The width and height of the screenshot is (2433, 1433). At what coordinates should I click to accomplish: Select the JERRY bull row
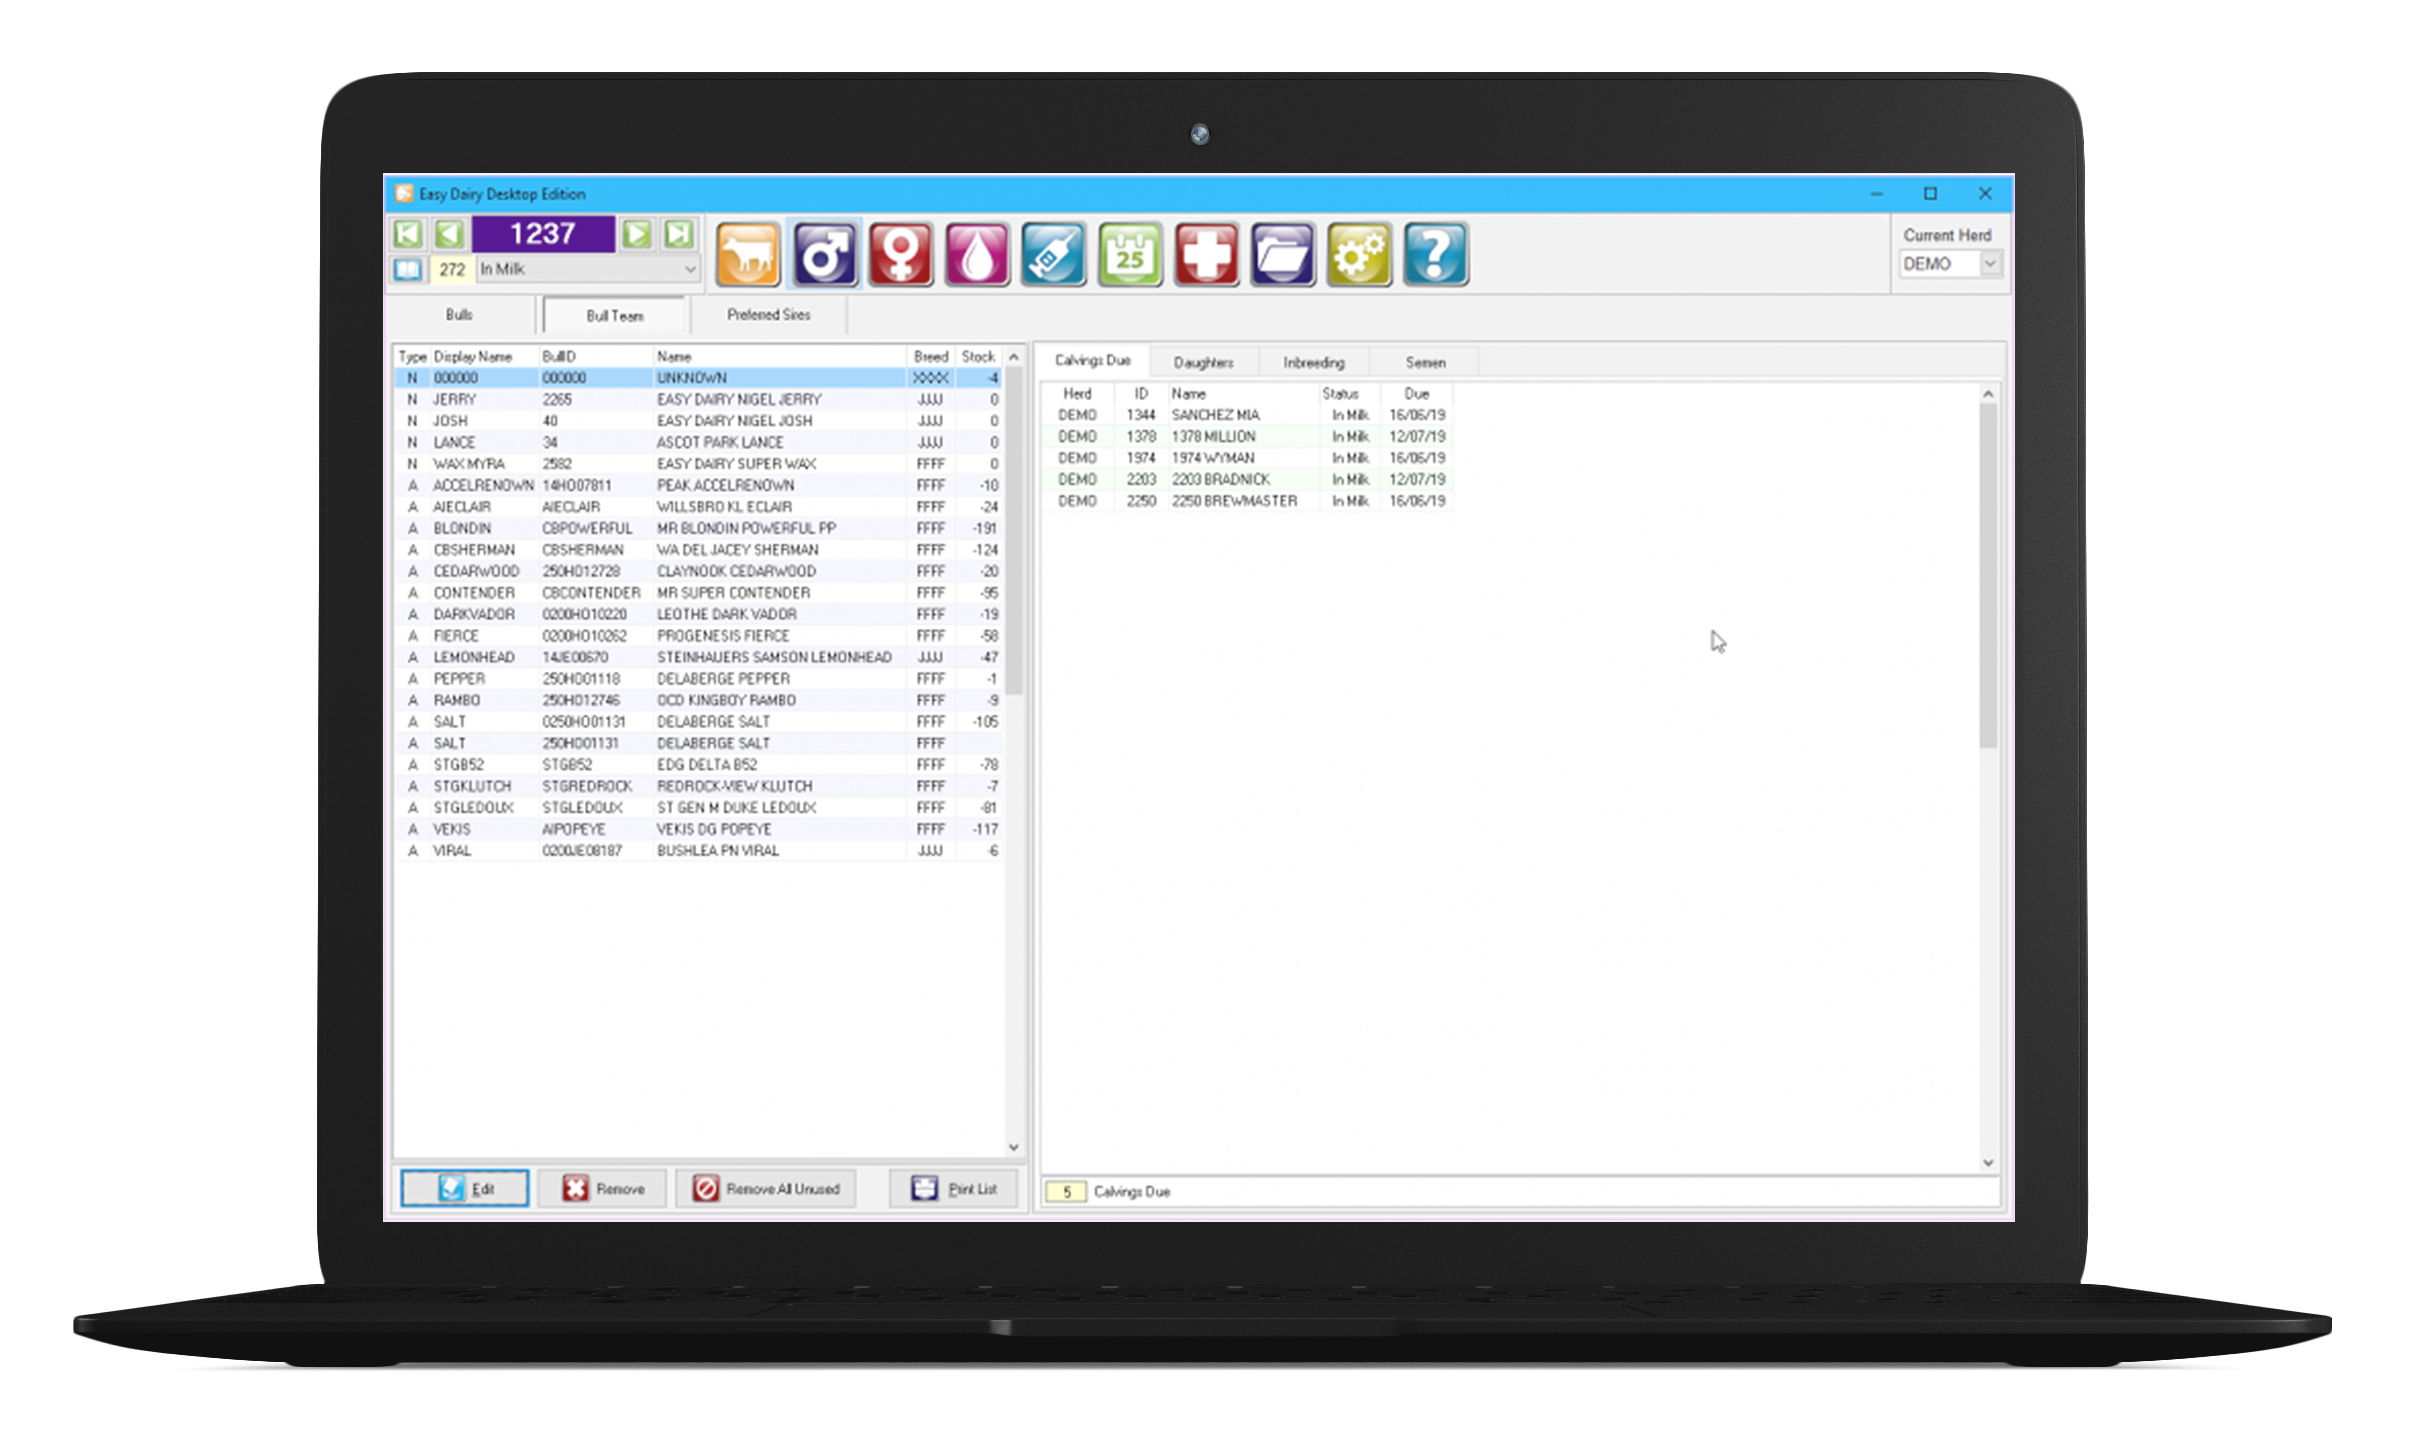point(698,400)
